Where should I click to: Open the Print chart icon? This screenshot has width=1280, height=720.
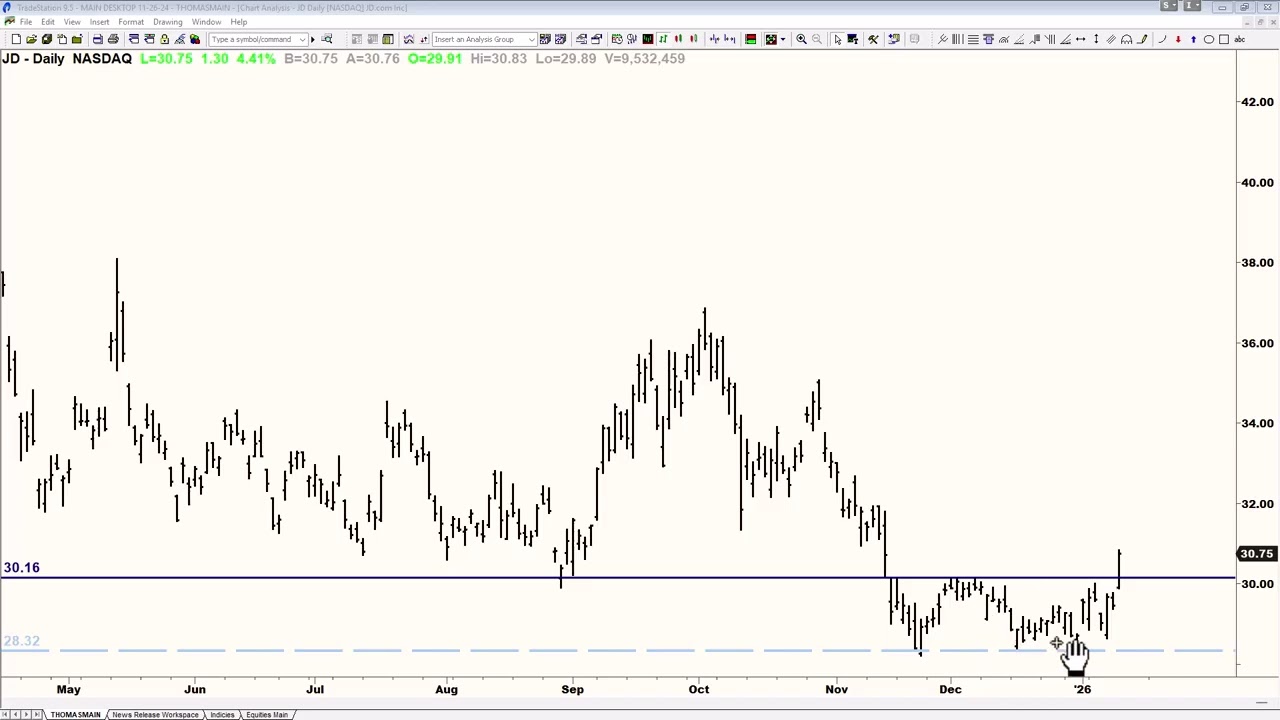[97, 39]
